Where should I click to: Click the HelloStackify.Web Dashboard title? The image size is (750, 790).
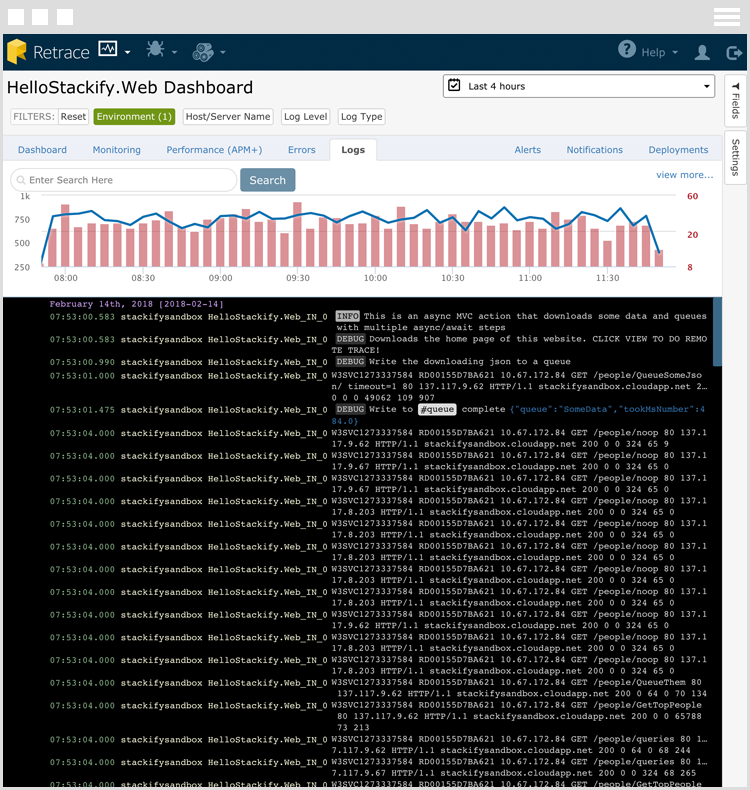tap(130, 87)
